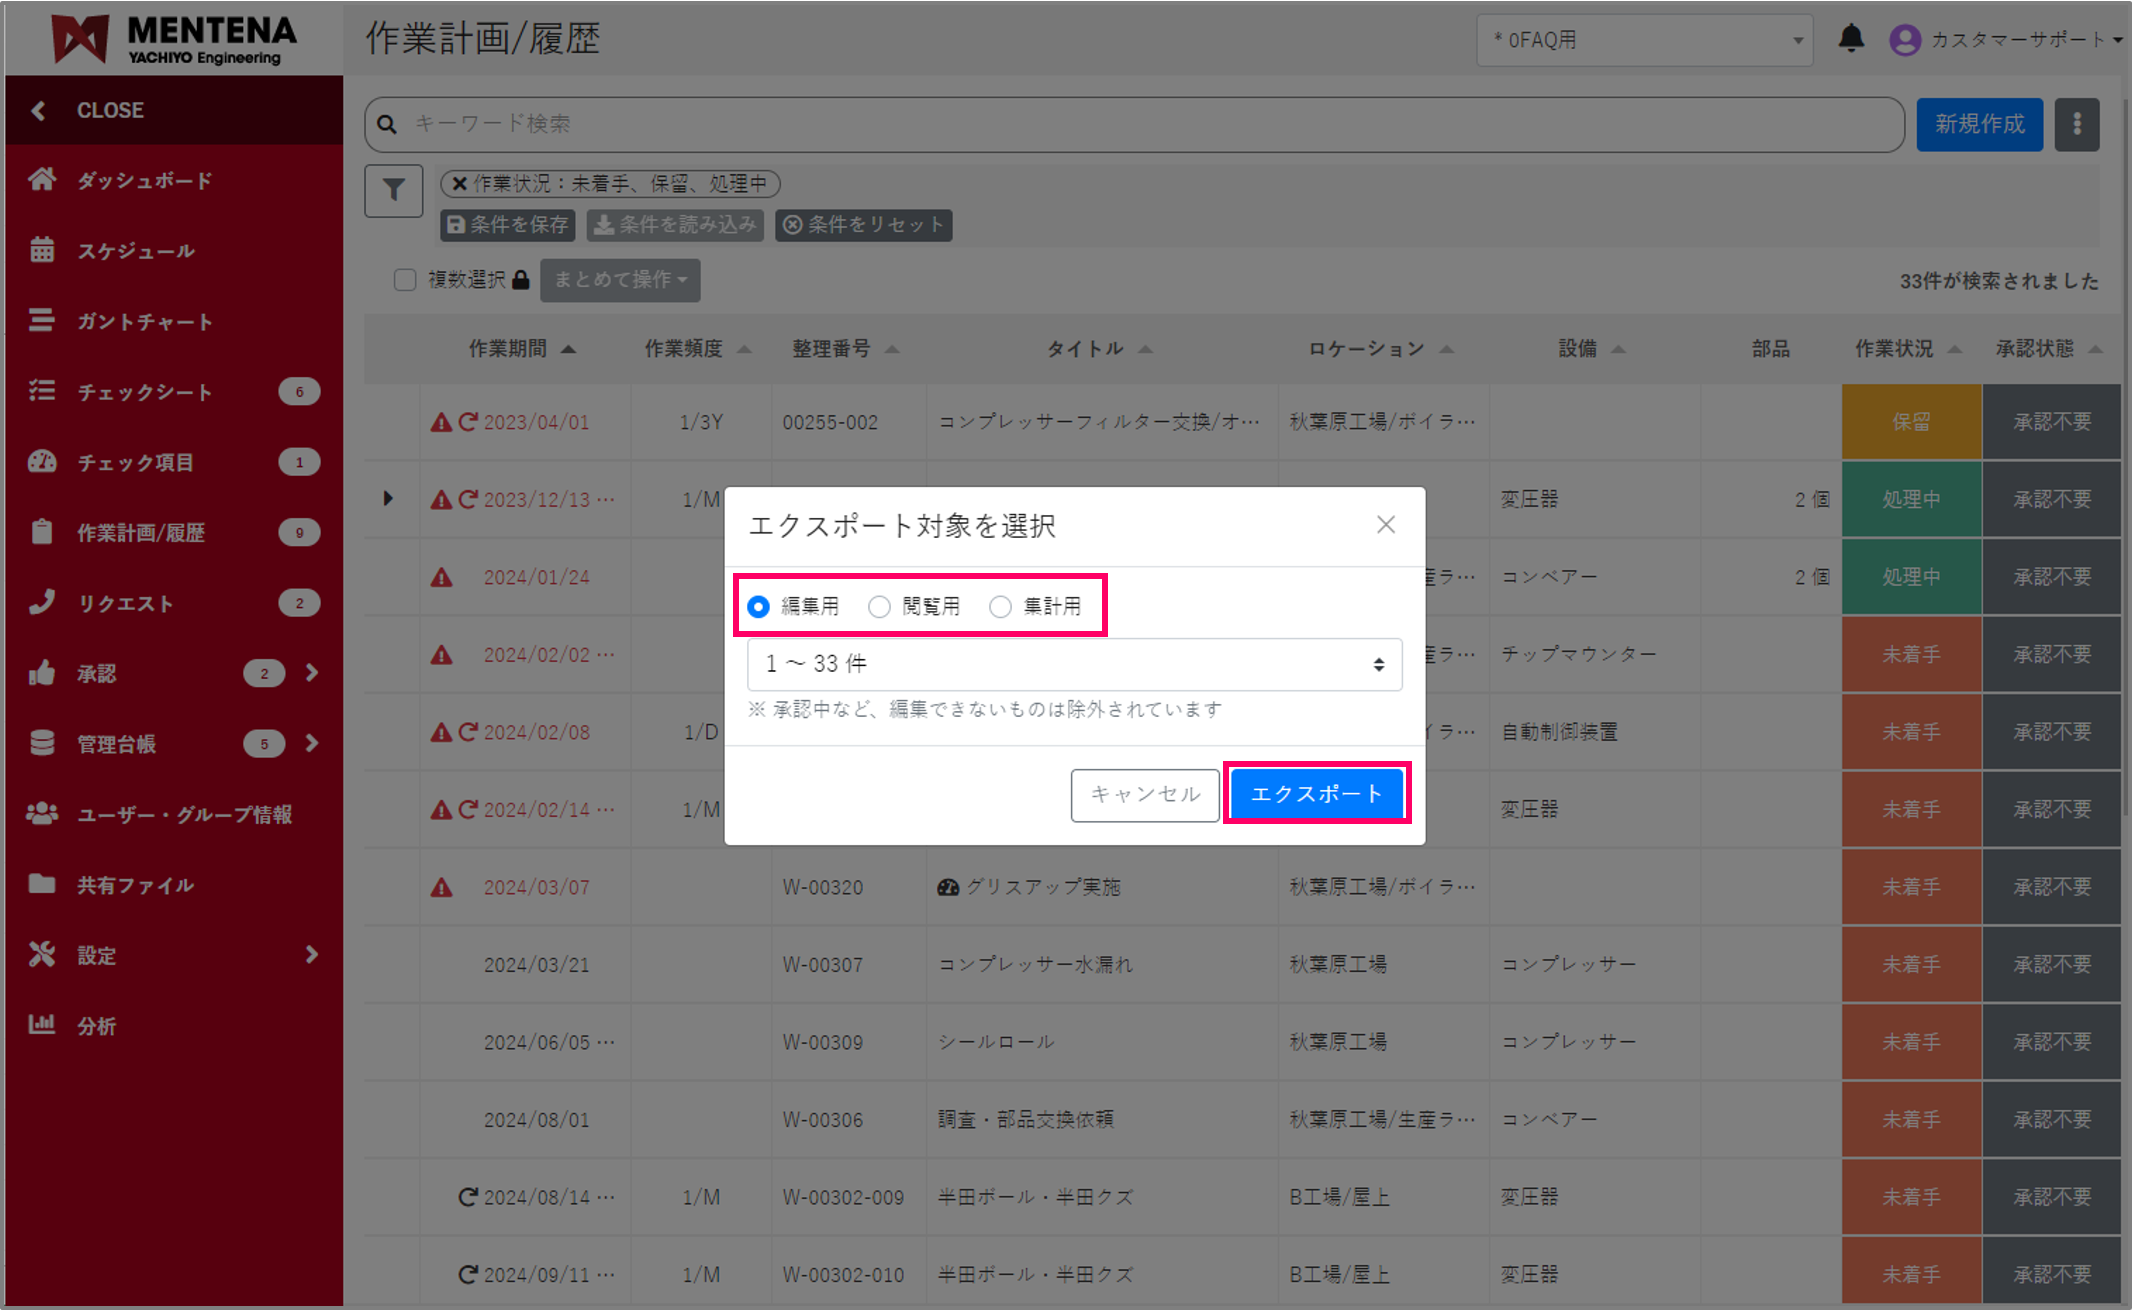This screenshot has width=2132, height=1311.
Task: Open the analysis section
Action: [97, 1025]
